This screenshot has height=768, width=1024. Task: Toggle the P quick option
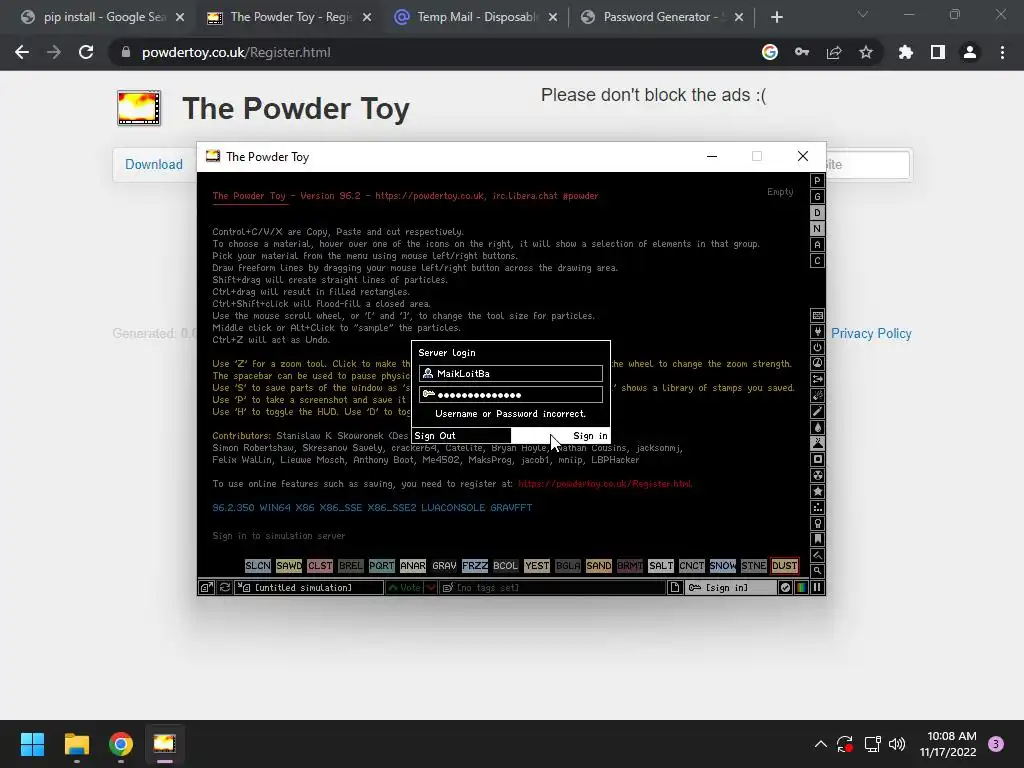coord(817,181)
